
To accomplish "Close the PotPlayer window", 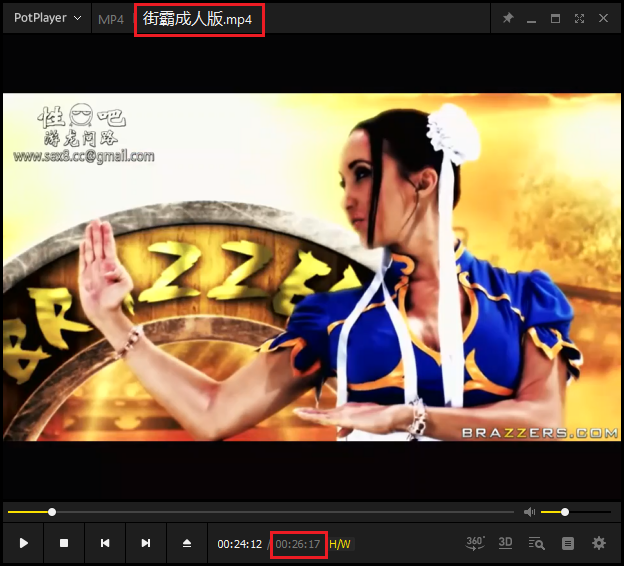I will [x=603, y=18].
